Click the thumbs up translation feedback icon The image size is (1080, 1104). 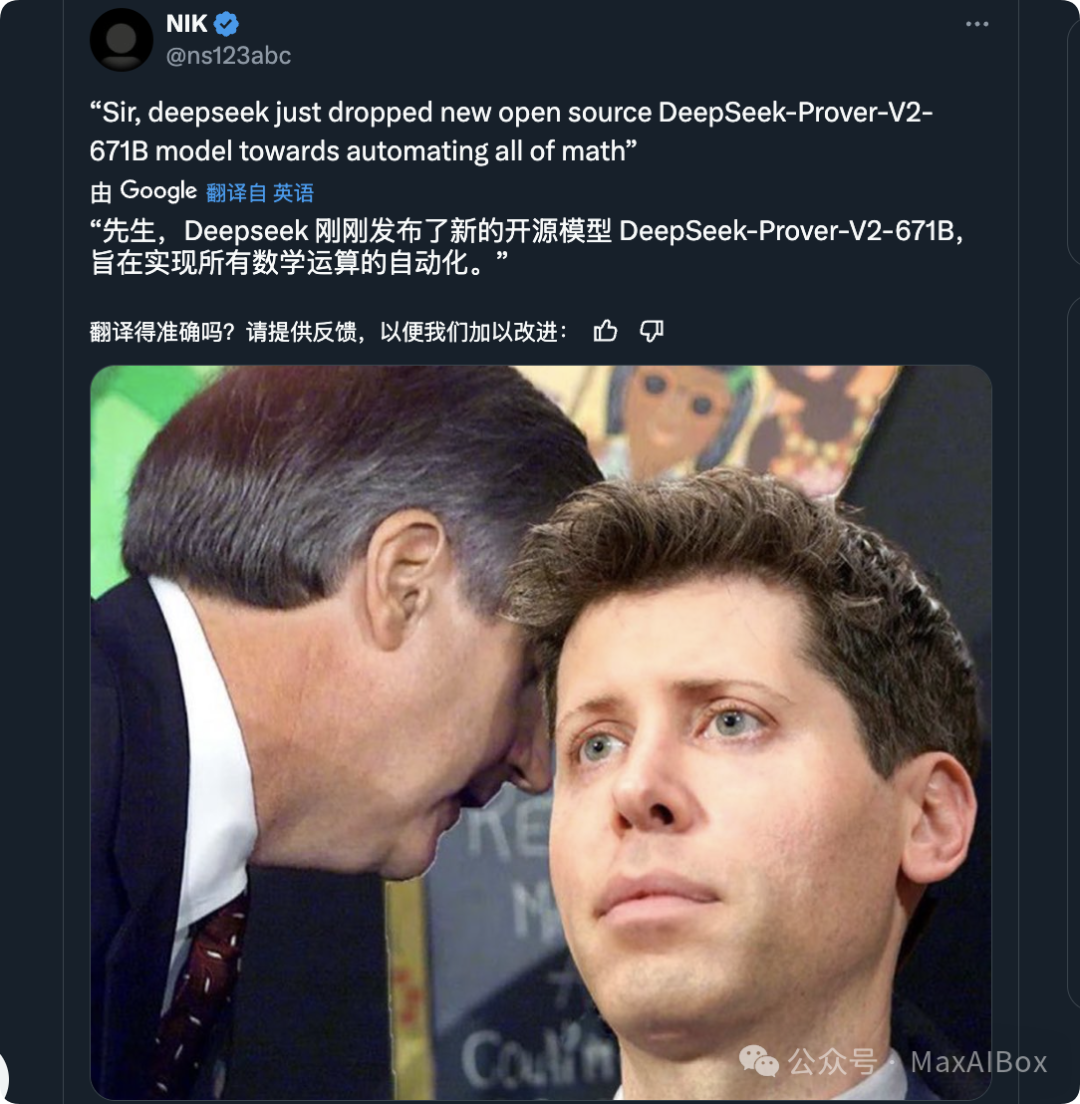(605, 330)
